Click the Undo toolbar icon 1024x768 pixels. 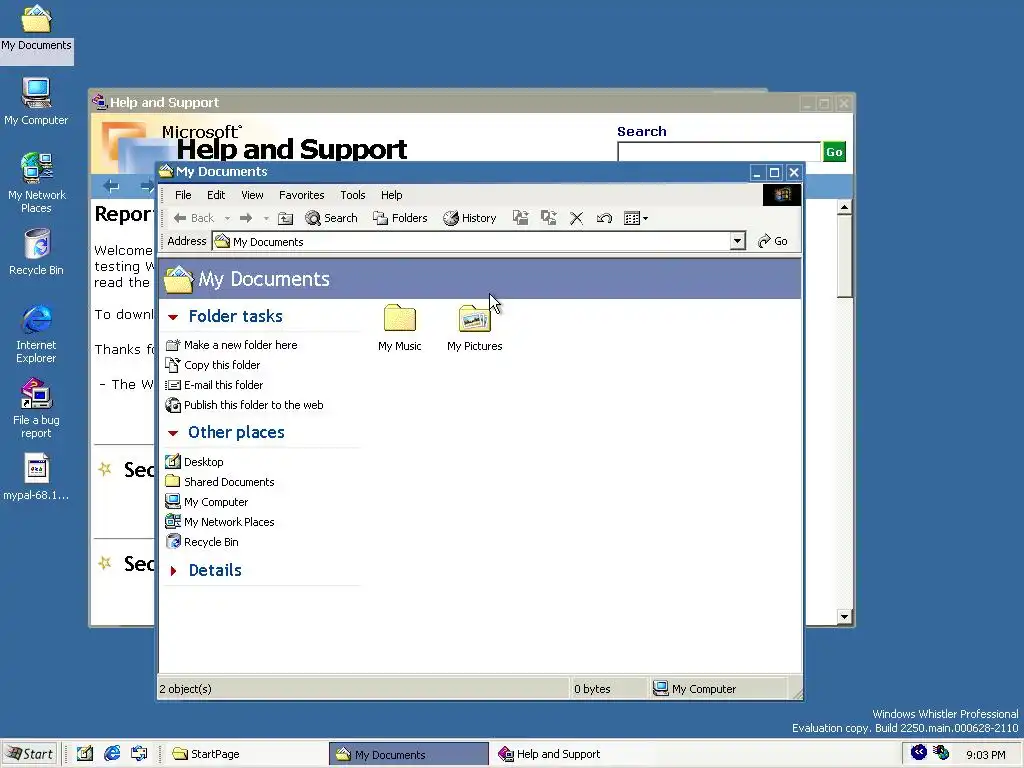point(604,218)
